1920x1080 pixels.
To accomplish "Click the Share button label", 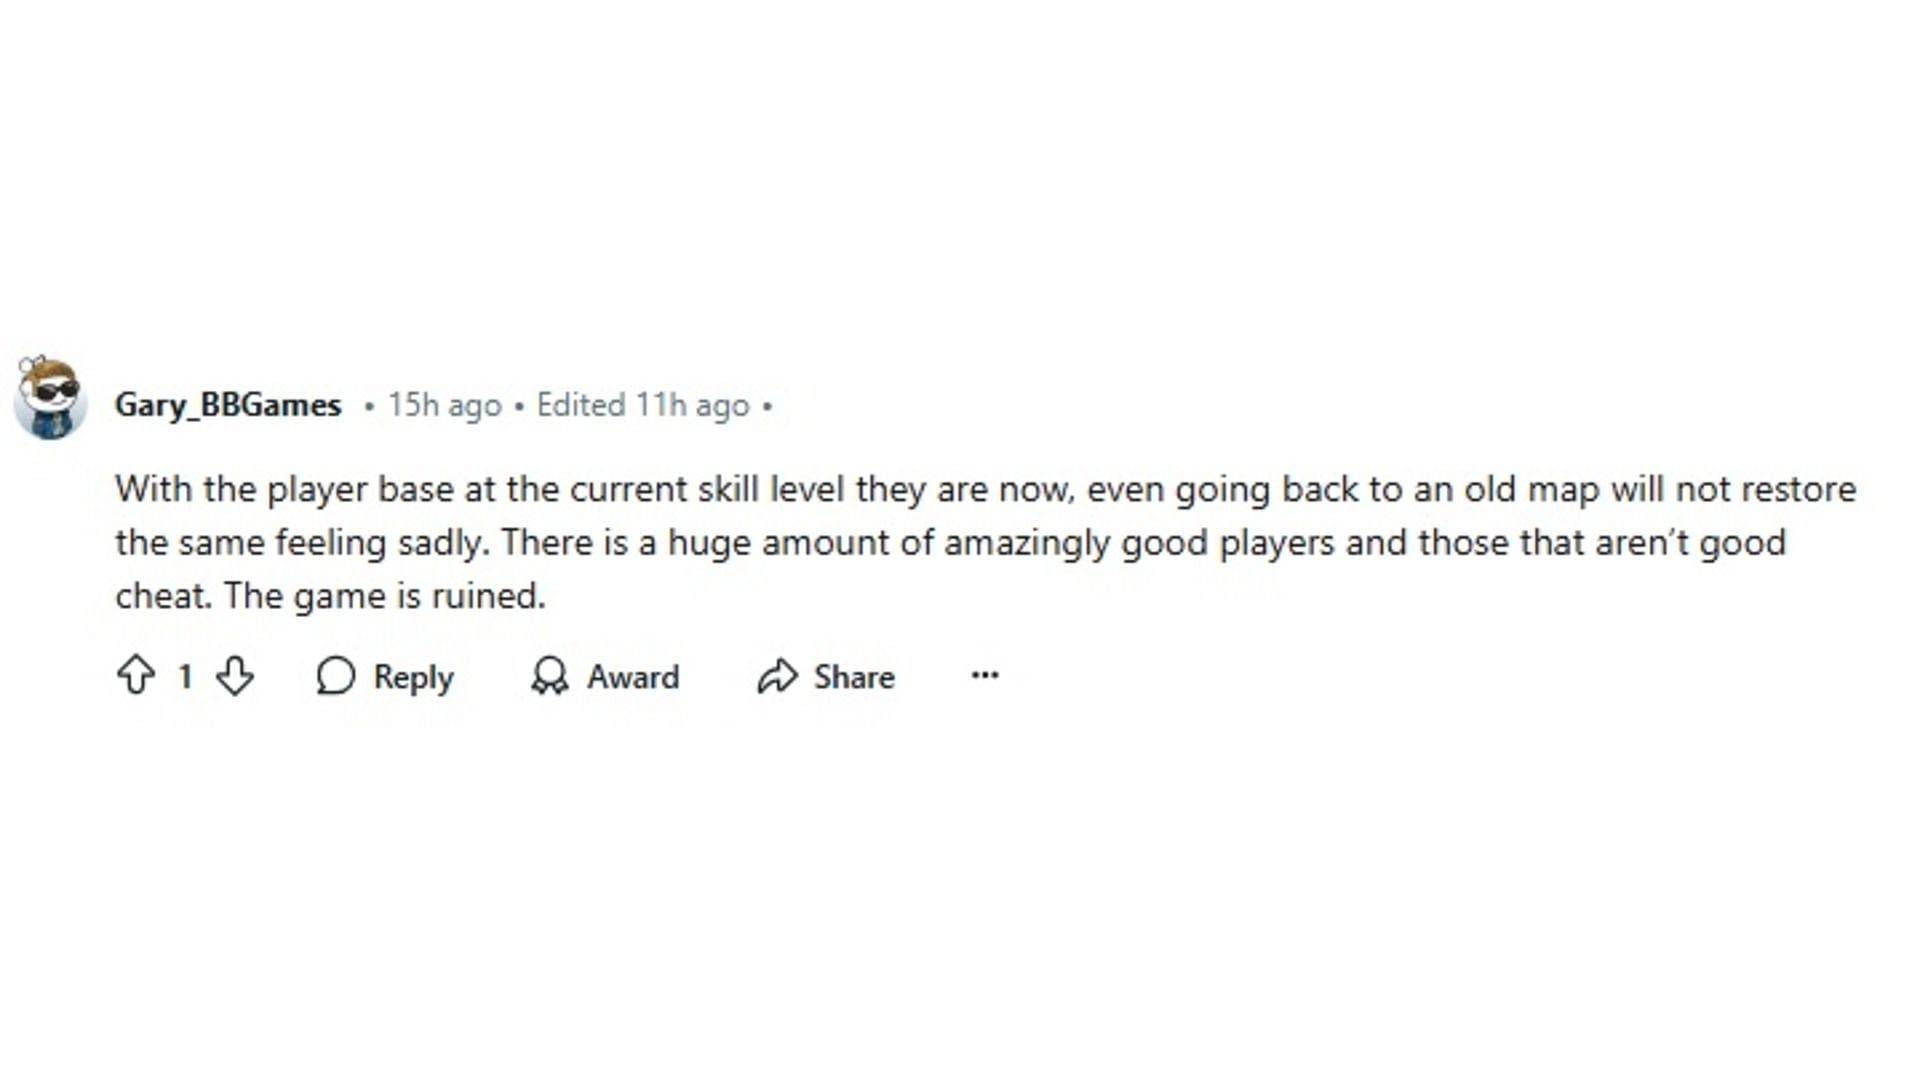I will 853,675.
